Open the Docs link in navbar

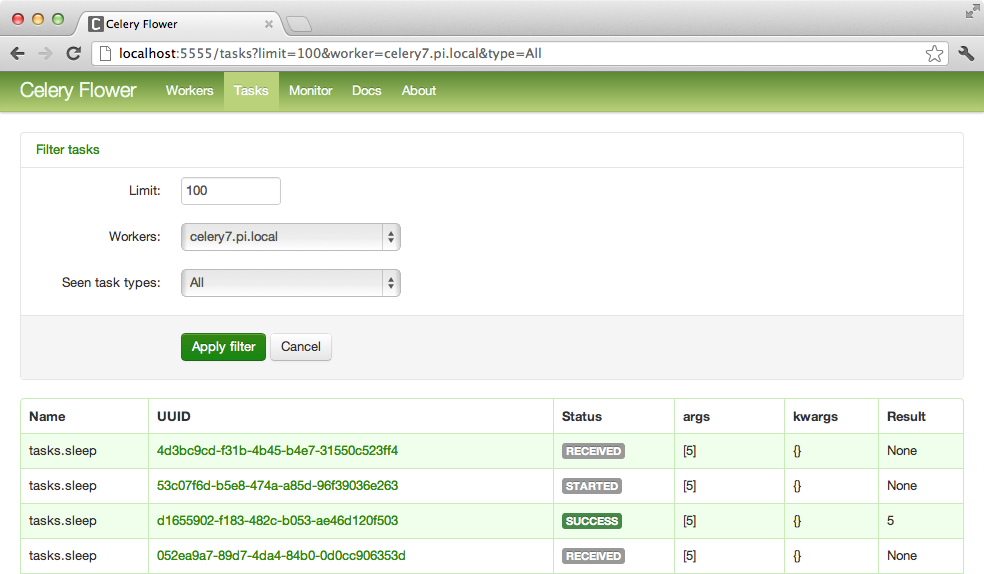point(366,90)
